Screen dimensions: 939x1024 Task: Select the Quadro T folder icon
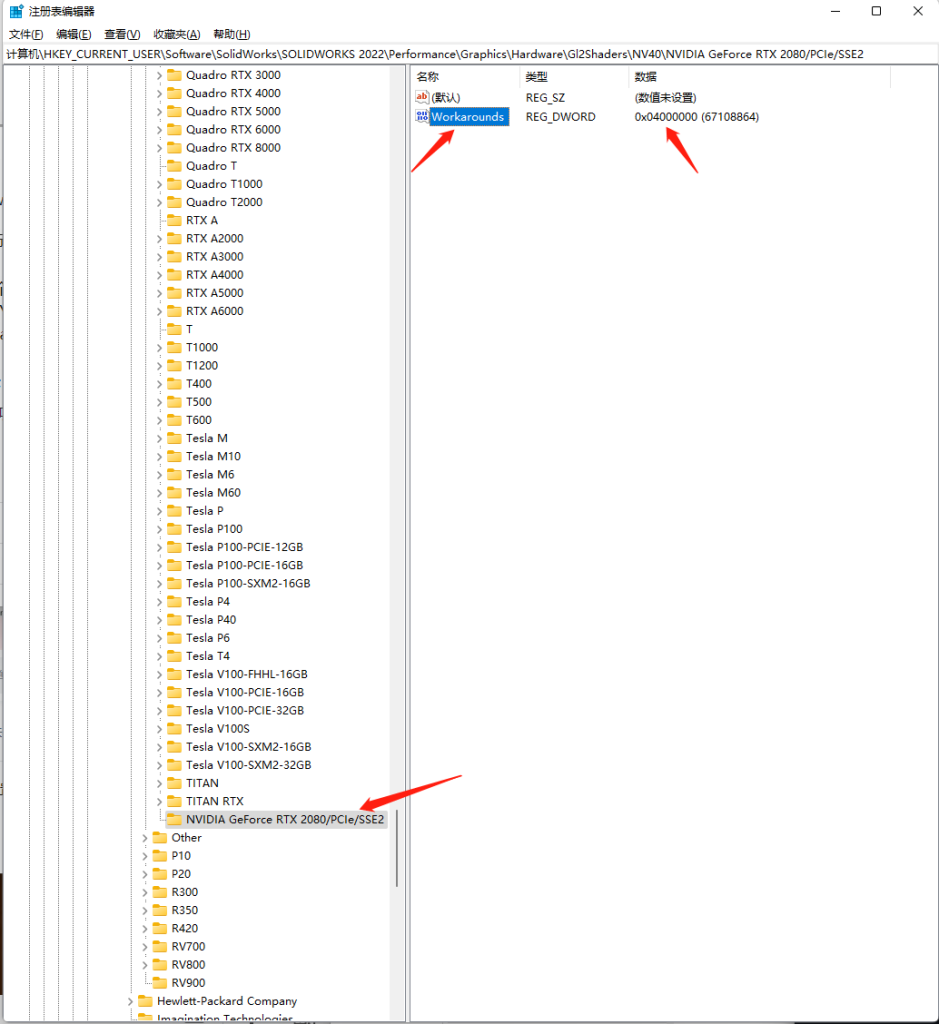coord(174,165)
